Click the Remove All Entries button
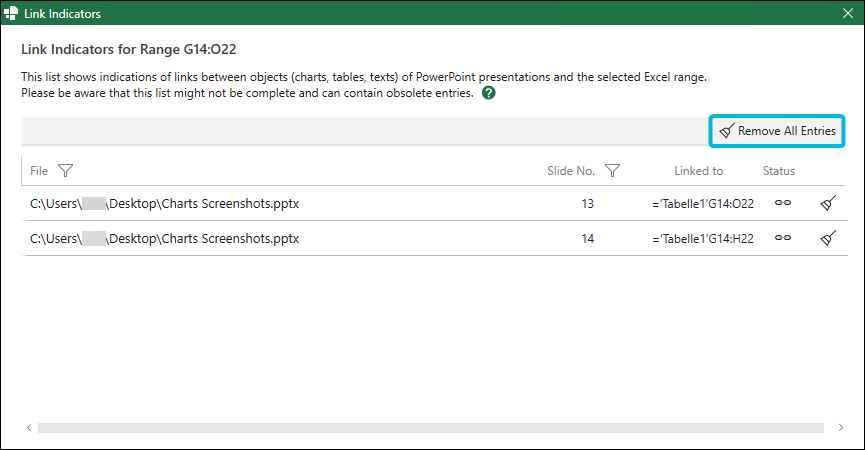Screen dimensions: 865x450 [777, 131]
